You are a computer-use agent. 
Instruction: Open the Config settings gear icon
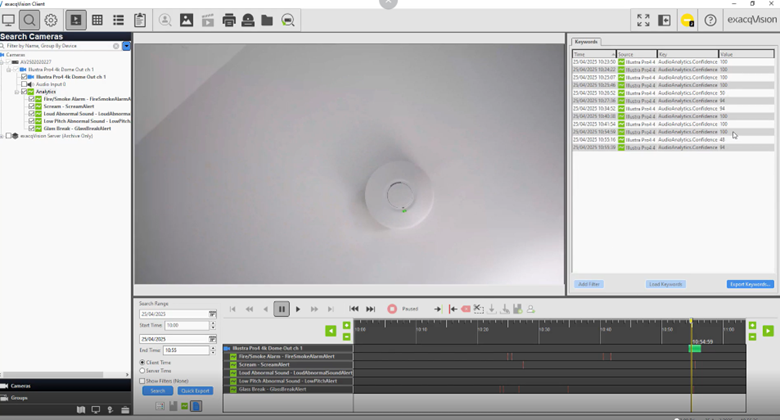(x=51, y=20)
